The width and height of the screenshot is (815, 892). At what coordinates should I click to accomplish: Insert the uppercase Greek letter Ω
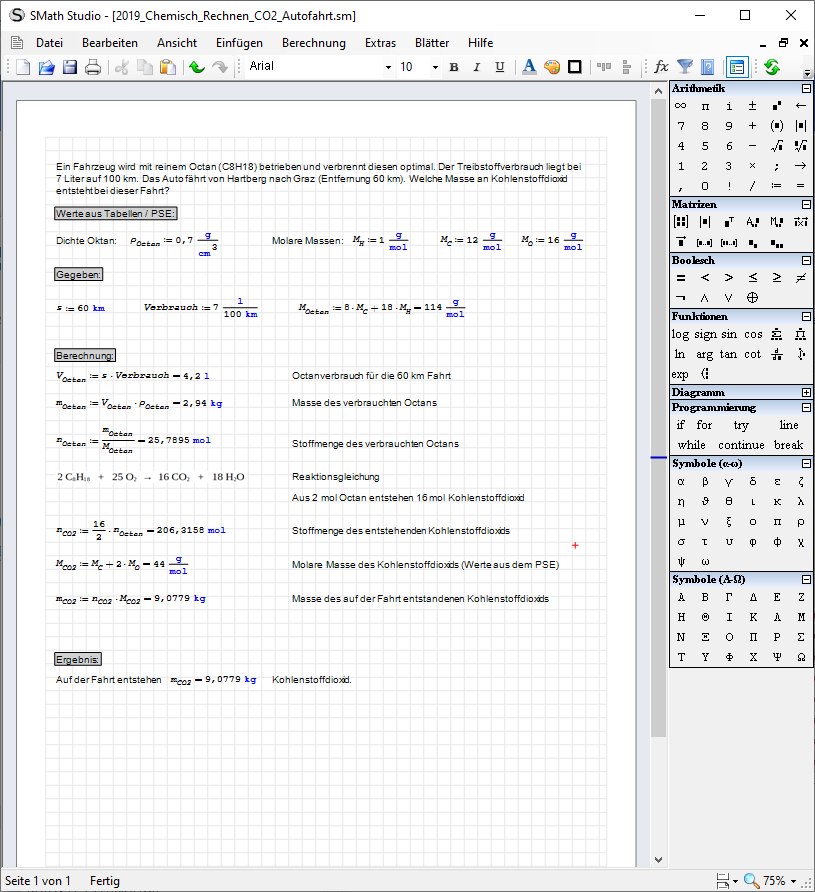(x=801, y=657)
